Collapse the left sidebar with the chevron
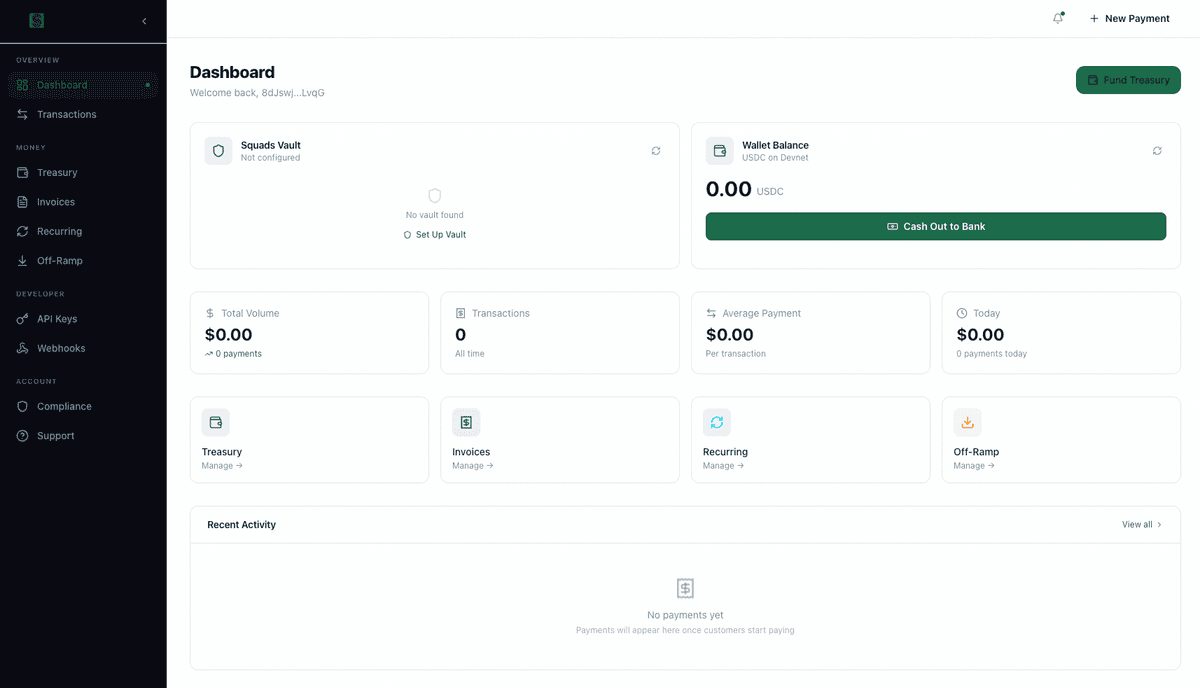Image resolution: width=1200 pixels, height=688 pixels. pos(143,20)
